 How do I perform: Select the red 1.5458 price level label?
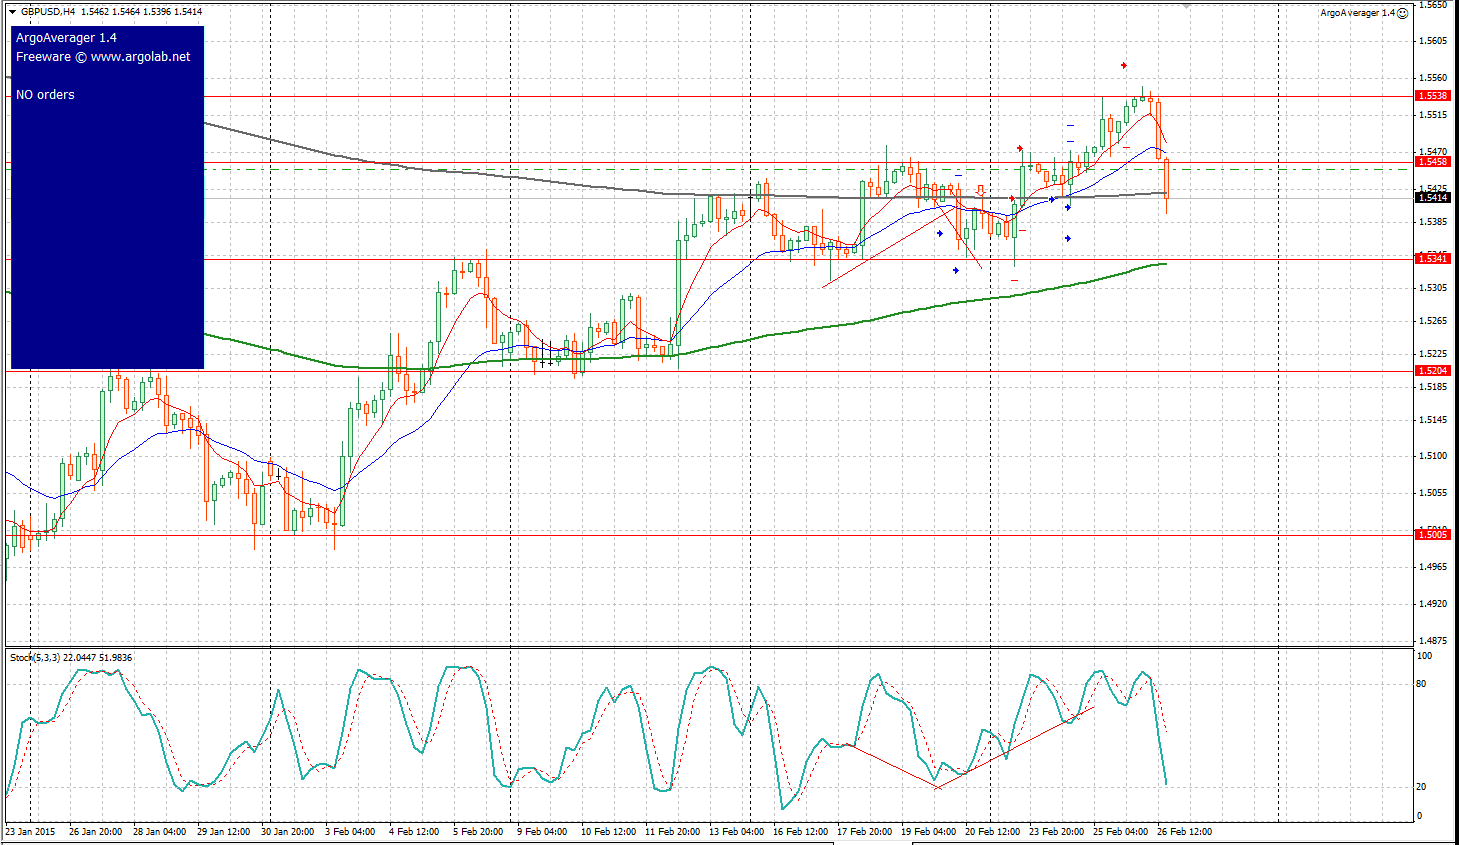click(x=1432, y=162)
